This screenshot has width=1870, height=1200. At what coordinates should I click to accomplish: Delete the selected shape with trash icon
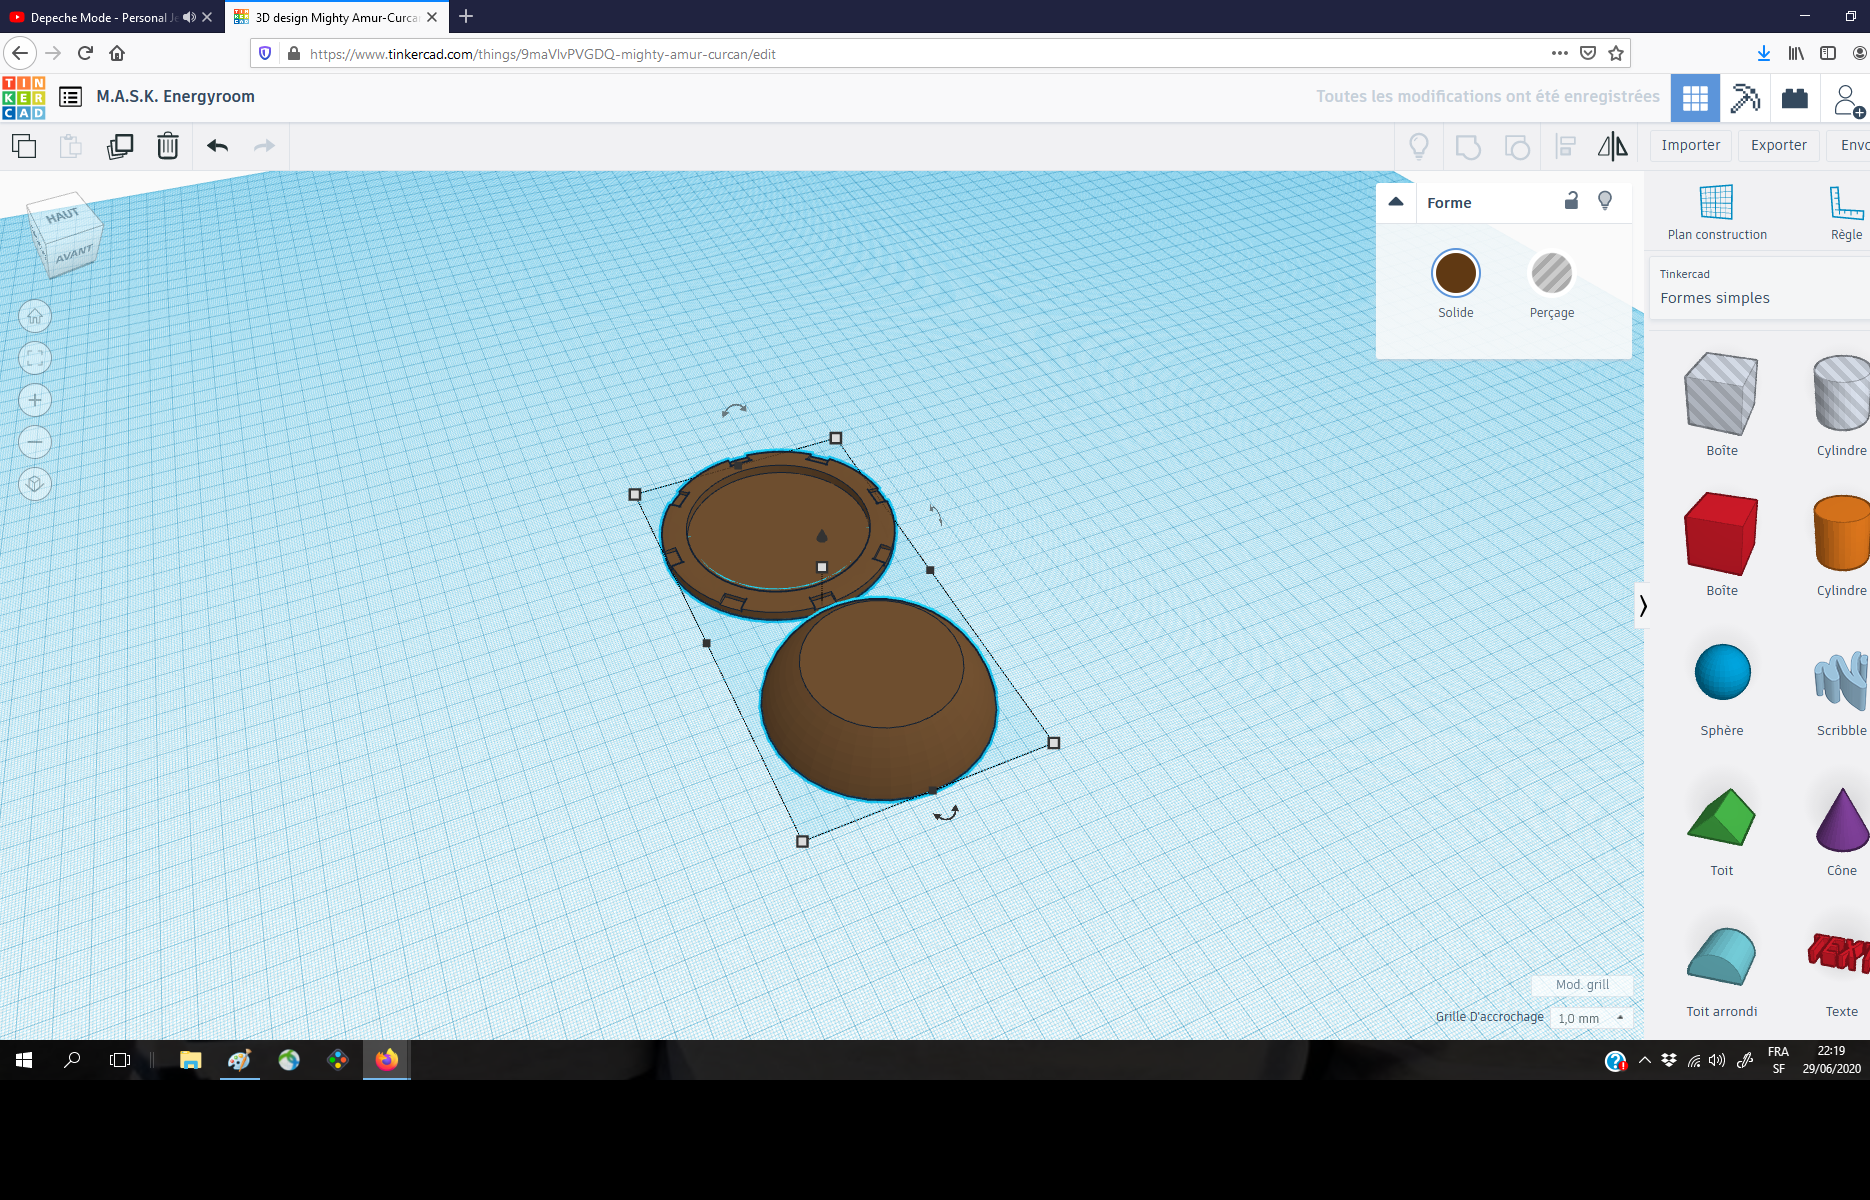coord(168,146)
